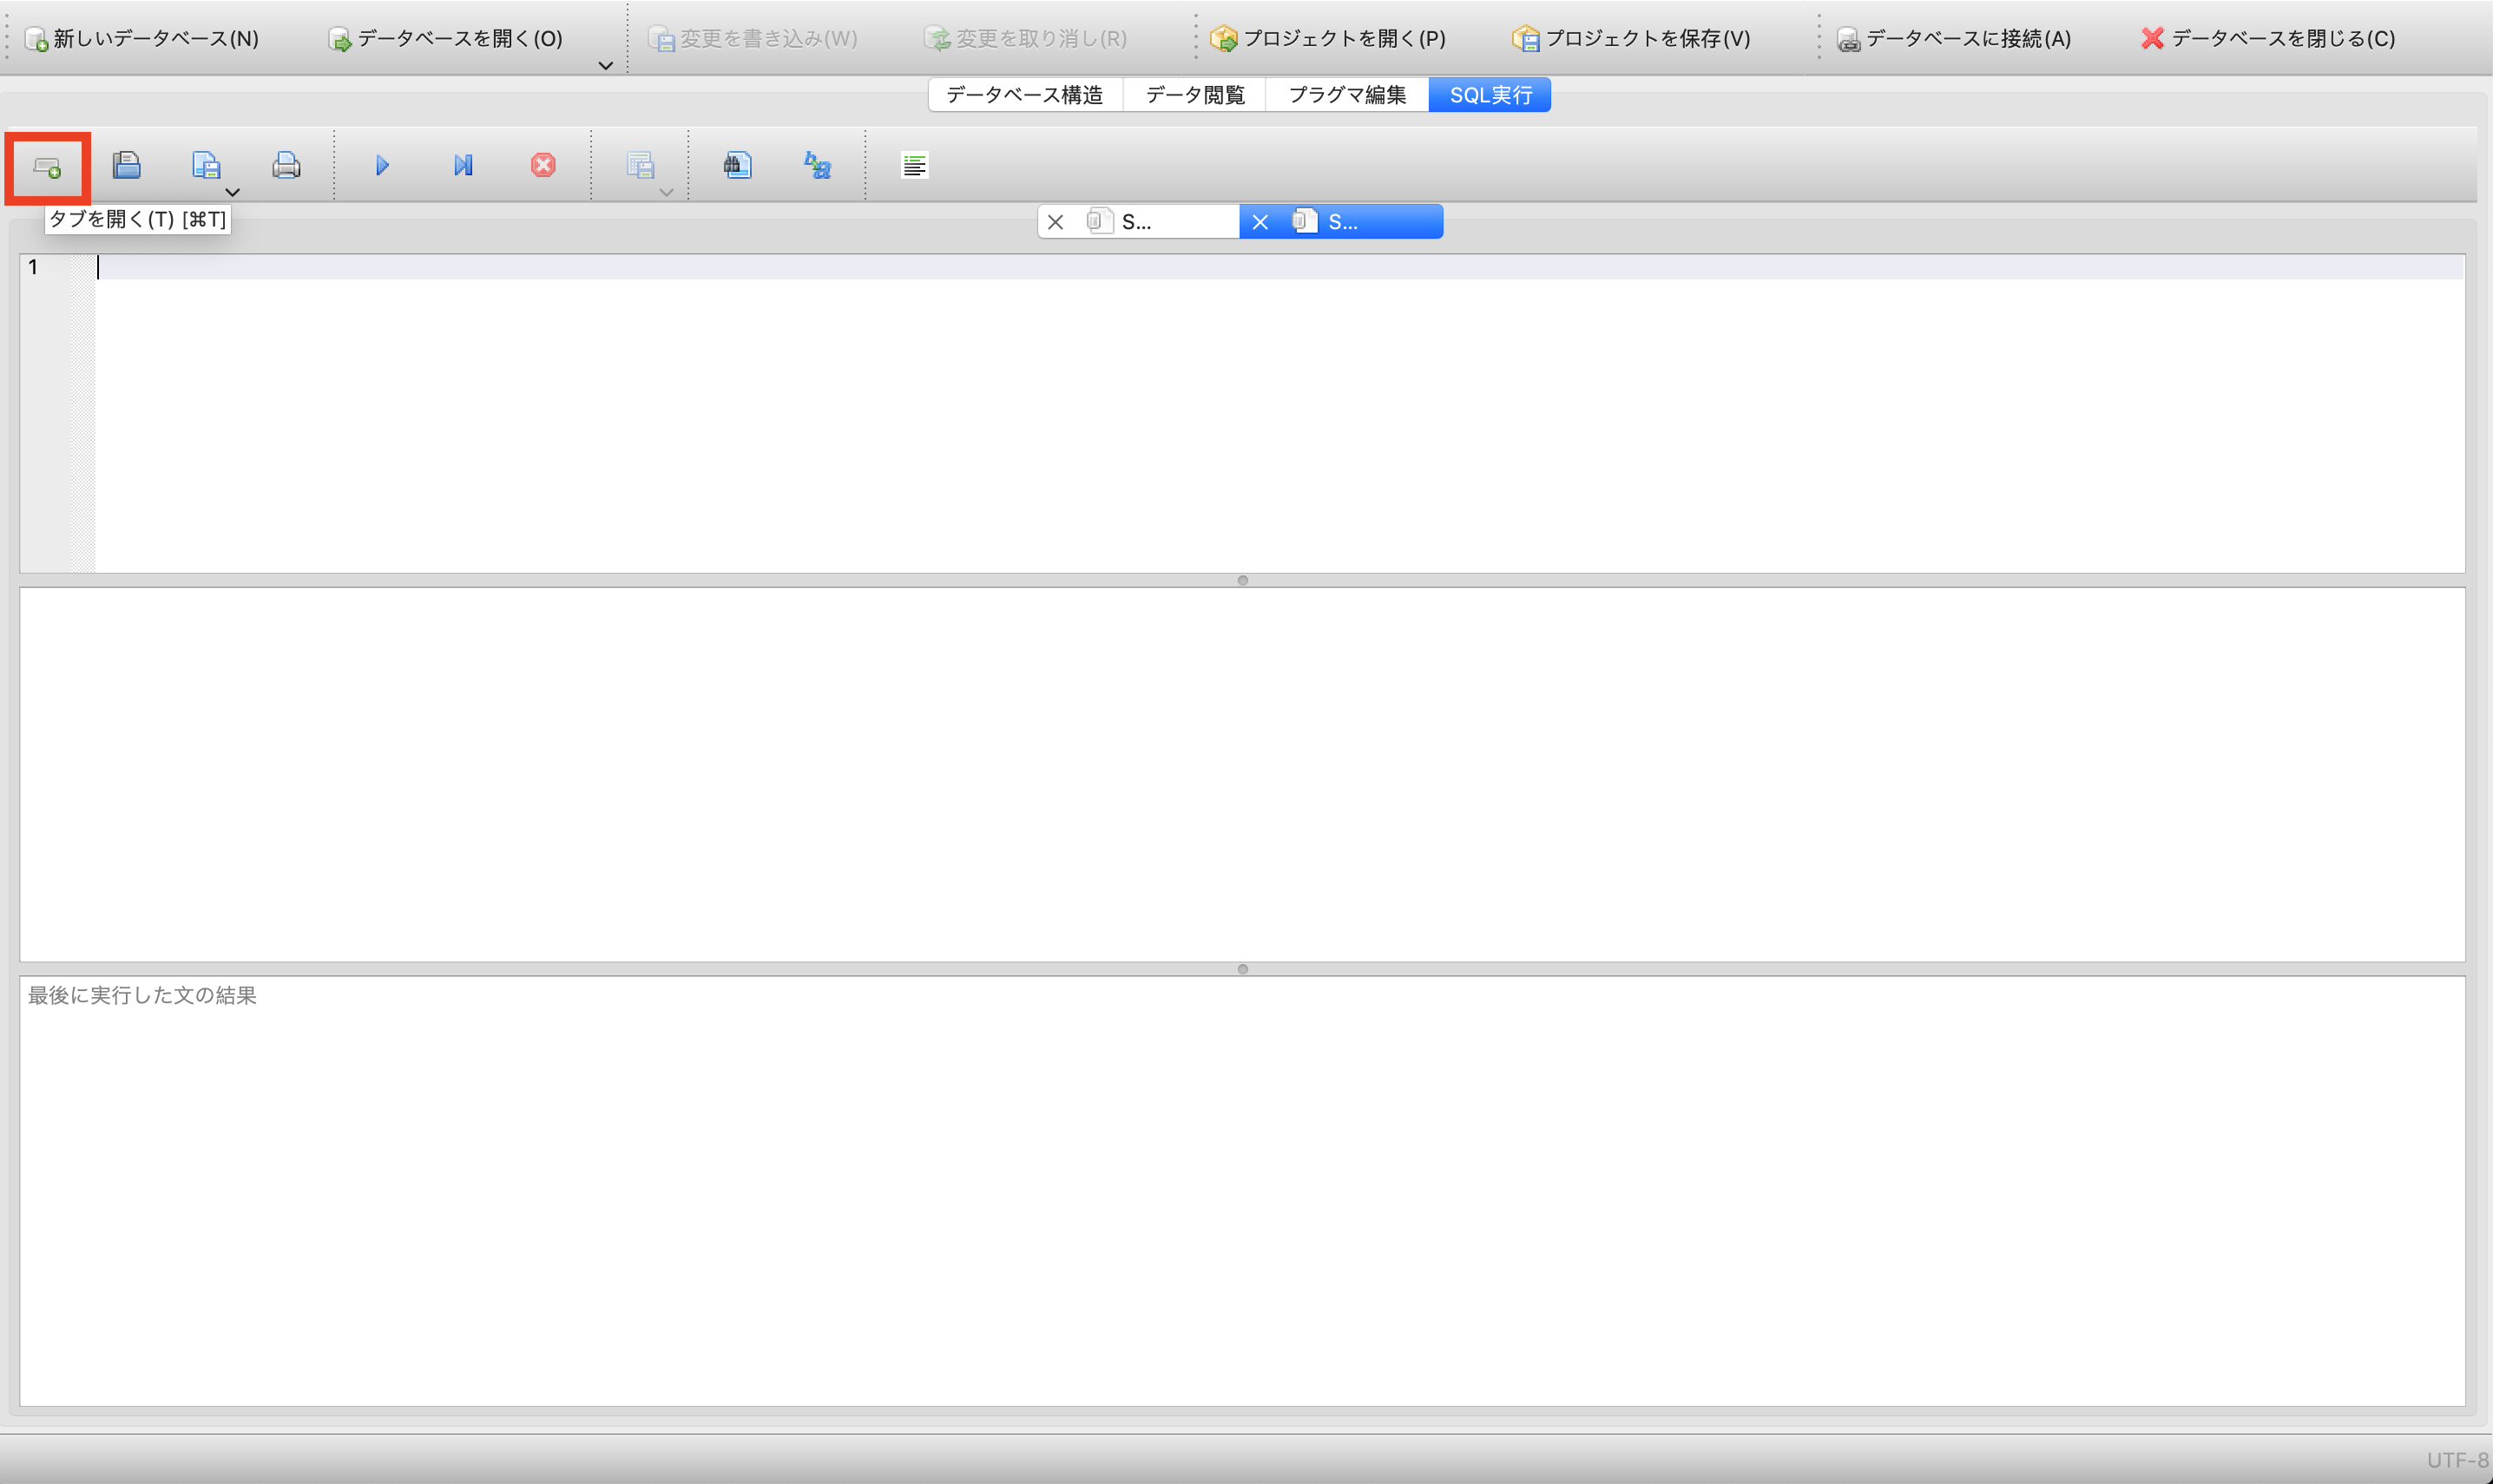Click the UTF-8 encoding label in status bar
Image resolution: width=2493 pixels, height=1484 pixels.
click(x=2457, y=1460)
